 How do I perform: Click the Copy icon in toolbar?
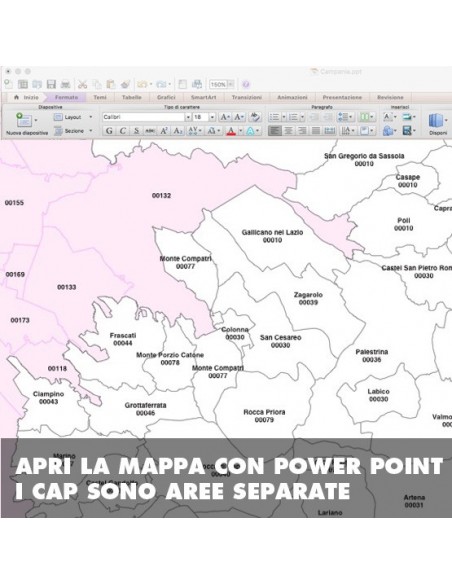[97, 85]
